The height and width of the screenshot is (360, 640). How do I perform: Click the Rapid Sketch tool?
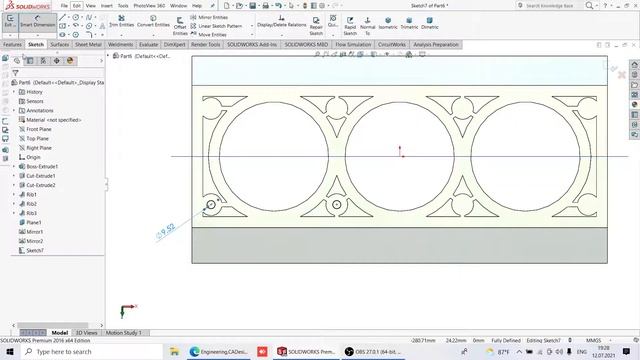pos(350,26)
